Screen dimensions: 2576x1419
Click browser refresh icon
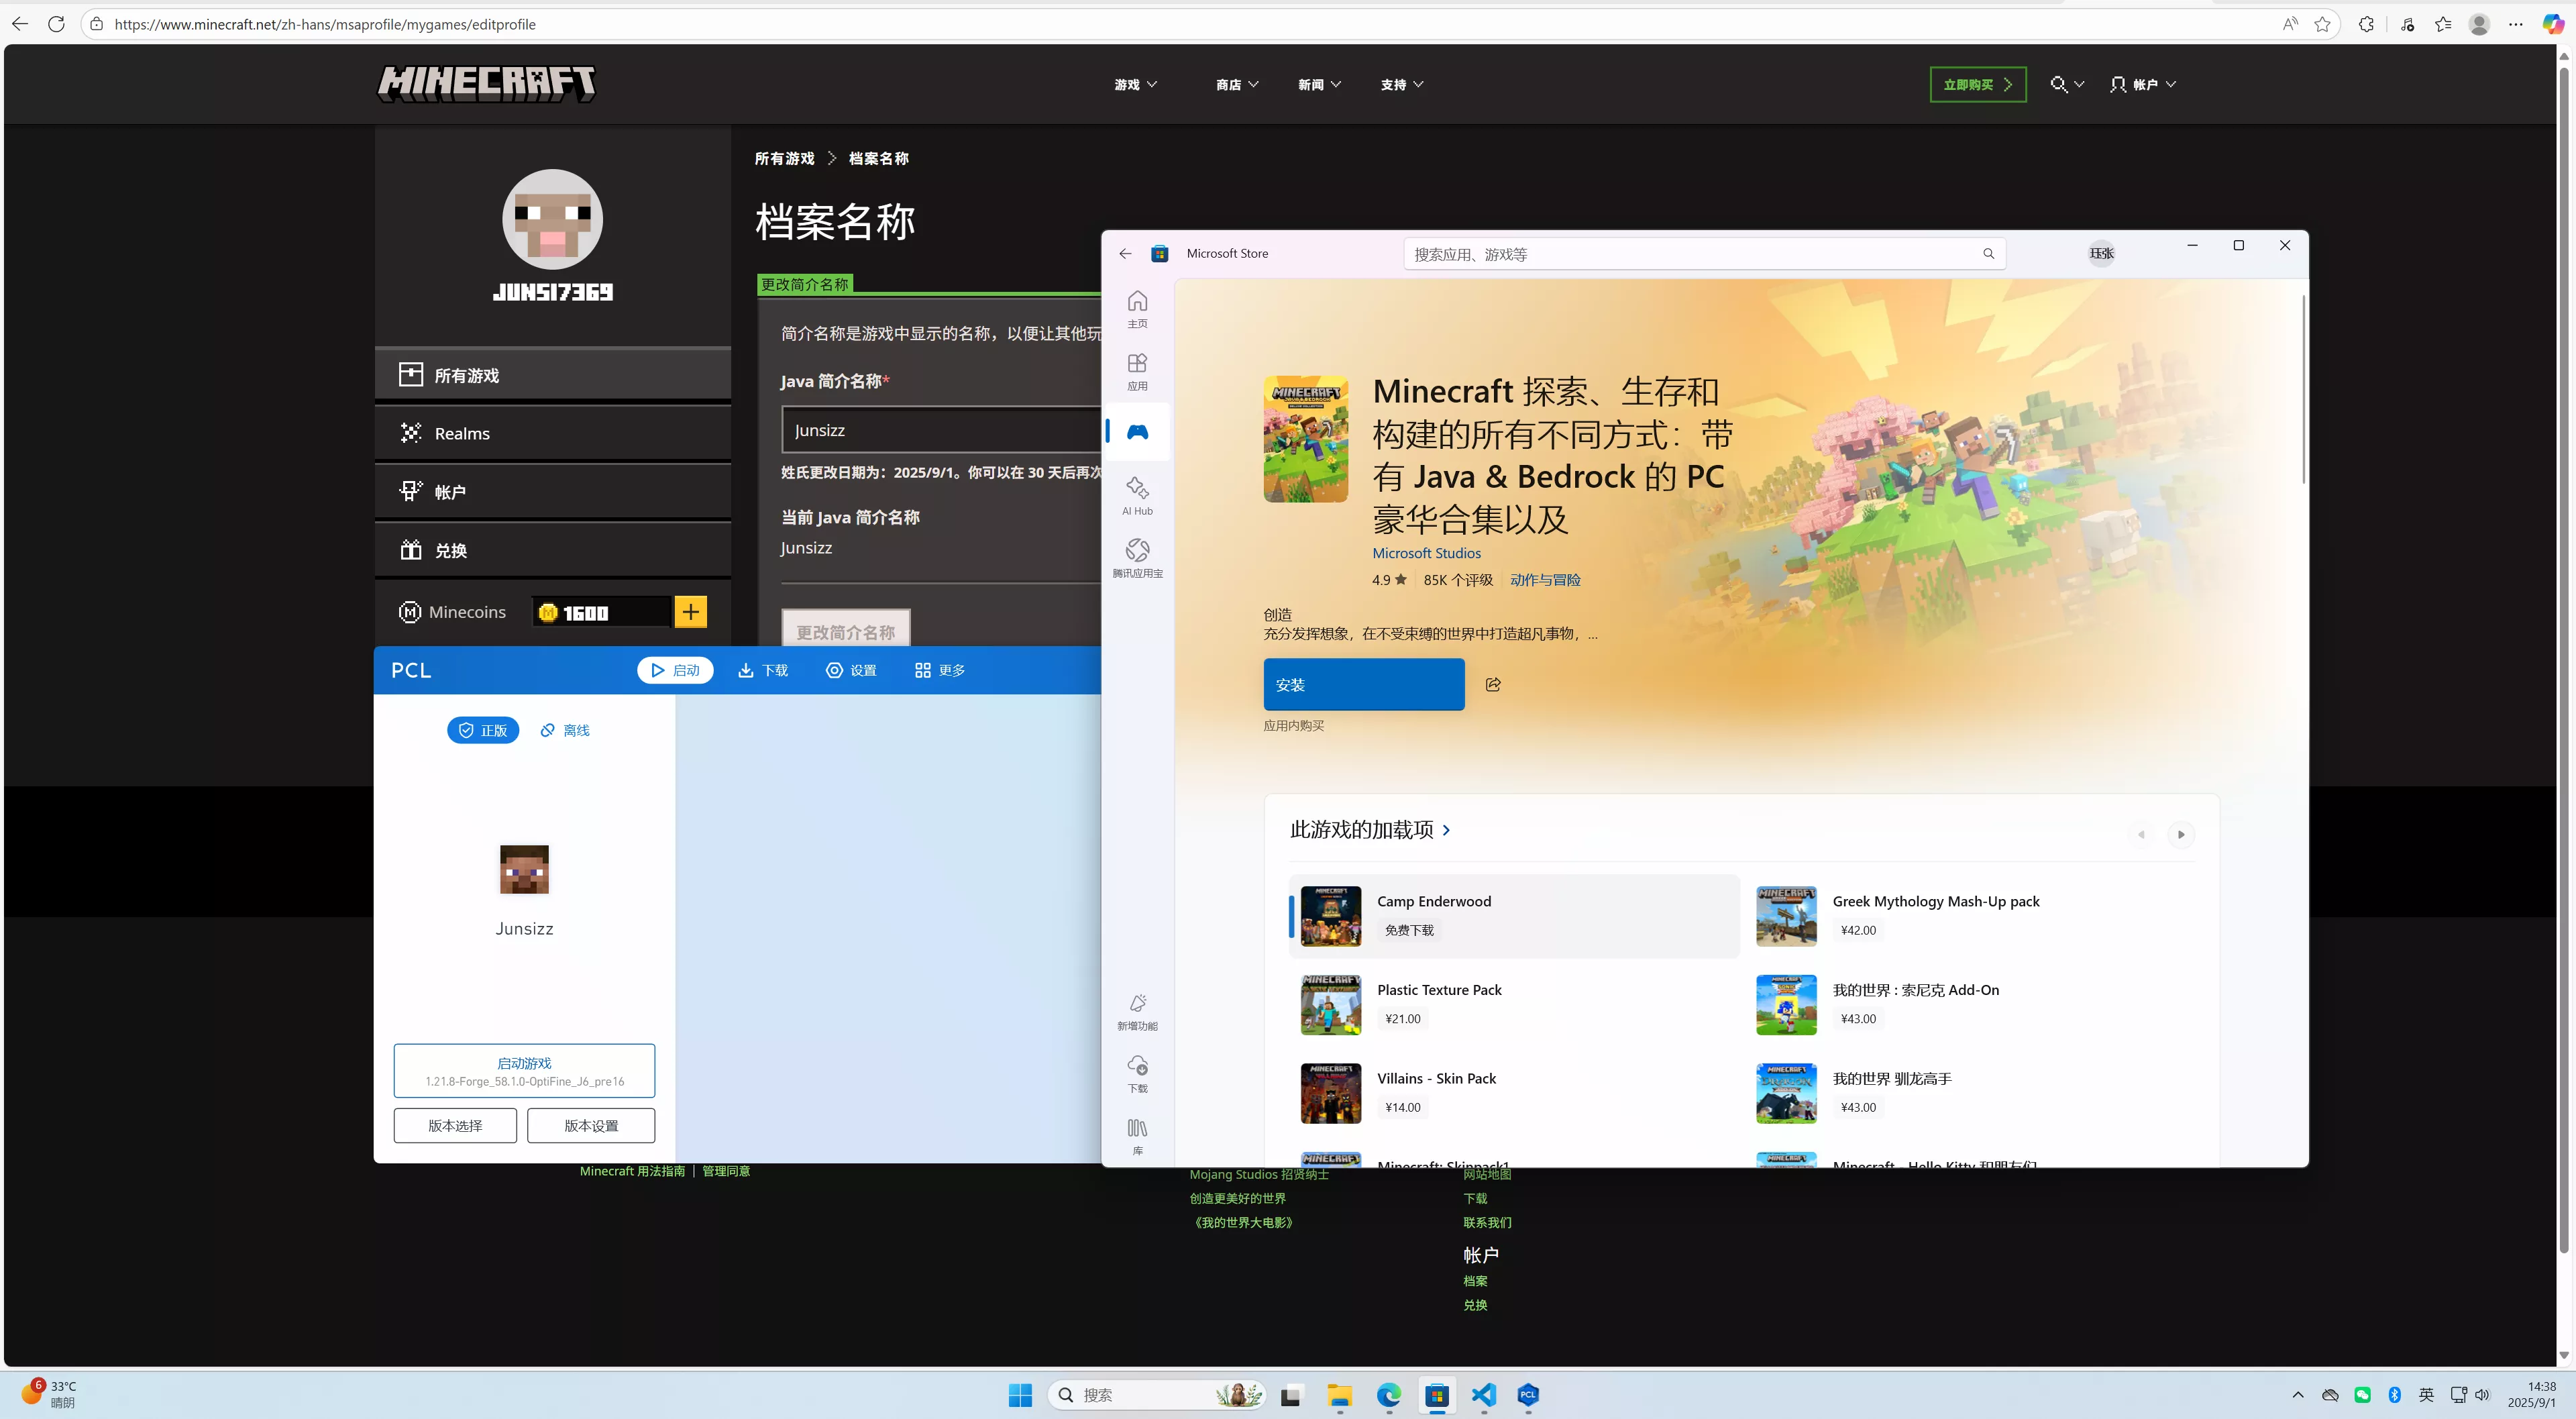point(56,24)
